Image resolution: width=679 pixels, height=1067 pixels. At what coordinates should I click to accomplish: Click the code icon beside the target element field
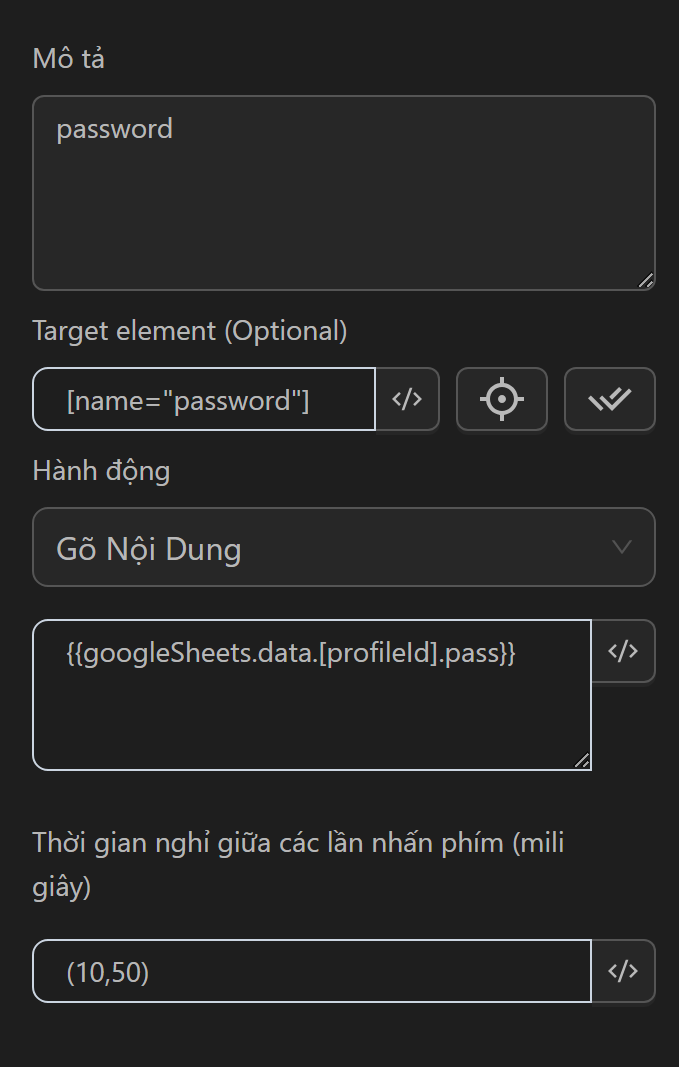pyautogui.click(x=407, y=400)
